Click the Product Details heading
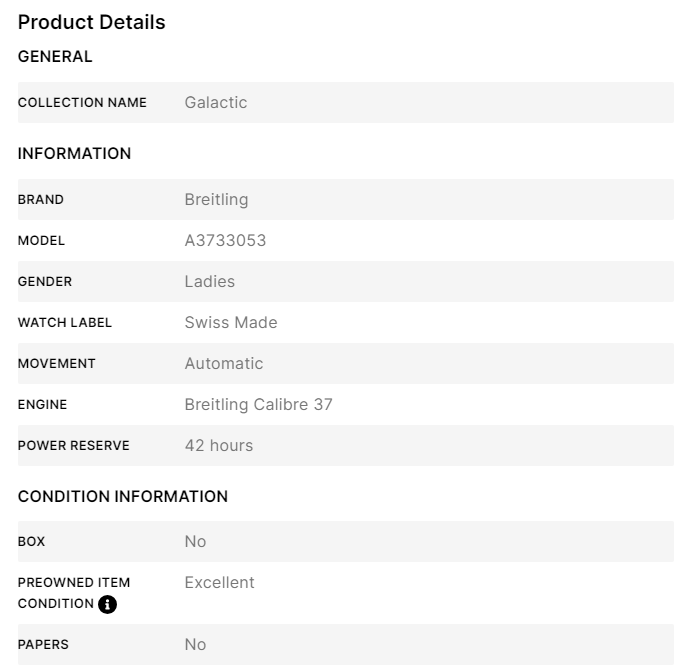 [x=92, y=22]
